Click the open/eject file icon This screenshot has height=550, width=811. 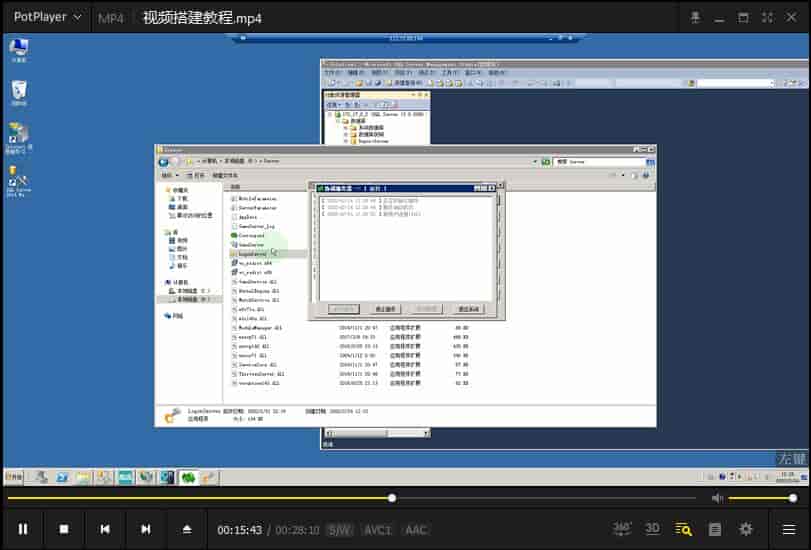coord(186,529)
